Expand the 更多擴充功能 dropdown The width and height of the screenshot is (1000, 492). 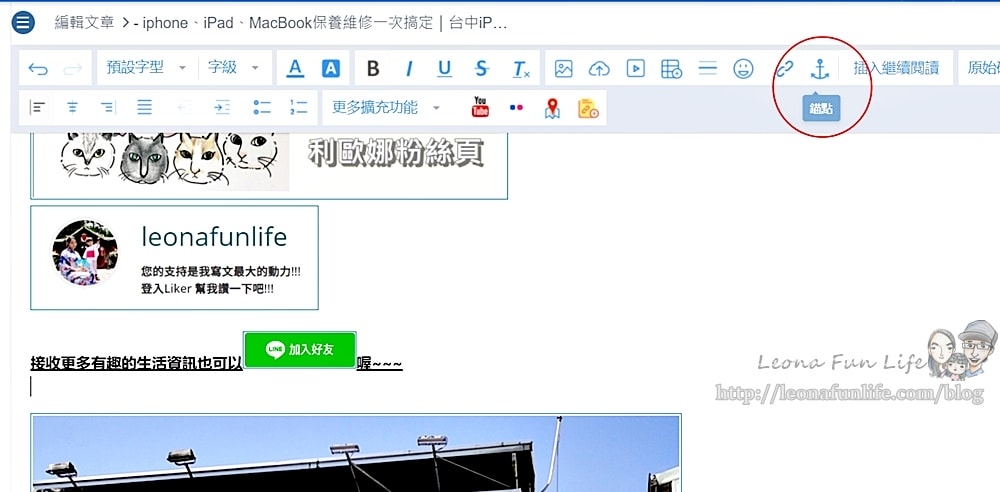coord(386,107)
